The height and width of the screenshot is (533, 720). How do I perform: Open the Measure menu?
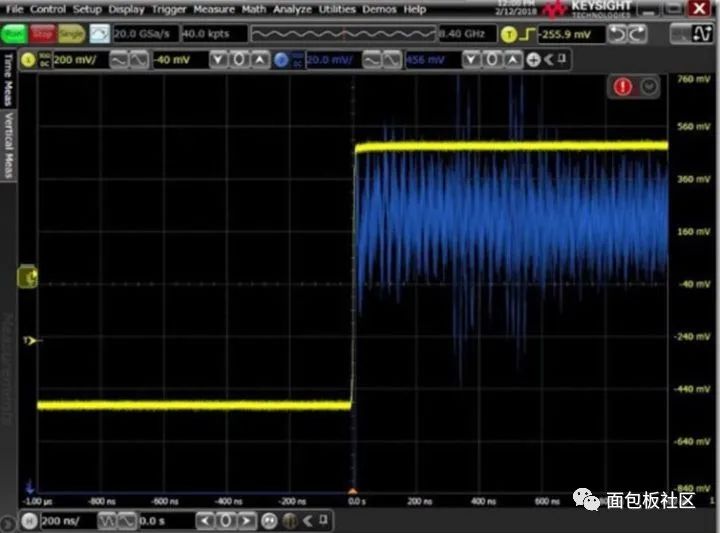(214, 9)
